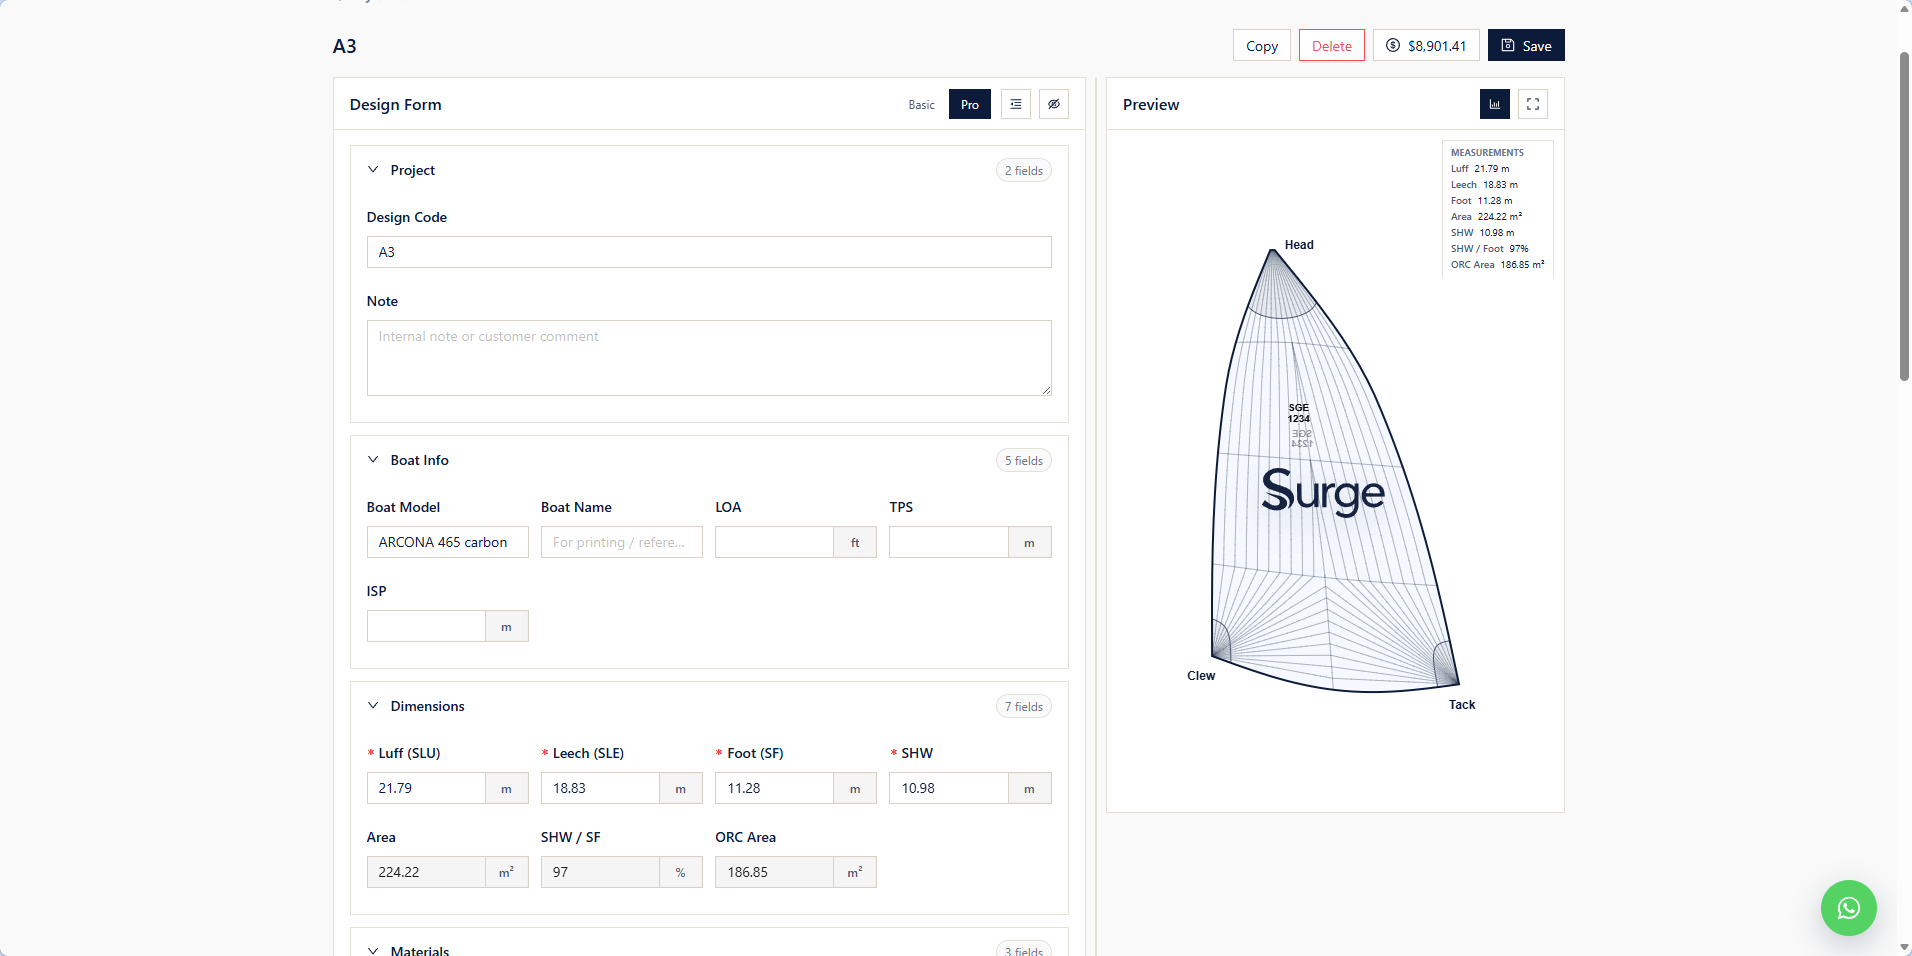Focus the TPS input field
The height and width of the screenshot is (956, 1912).
948,542
